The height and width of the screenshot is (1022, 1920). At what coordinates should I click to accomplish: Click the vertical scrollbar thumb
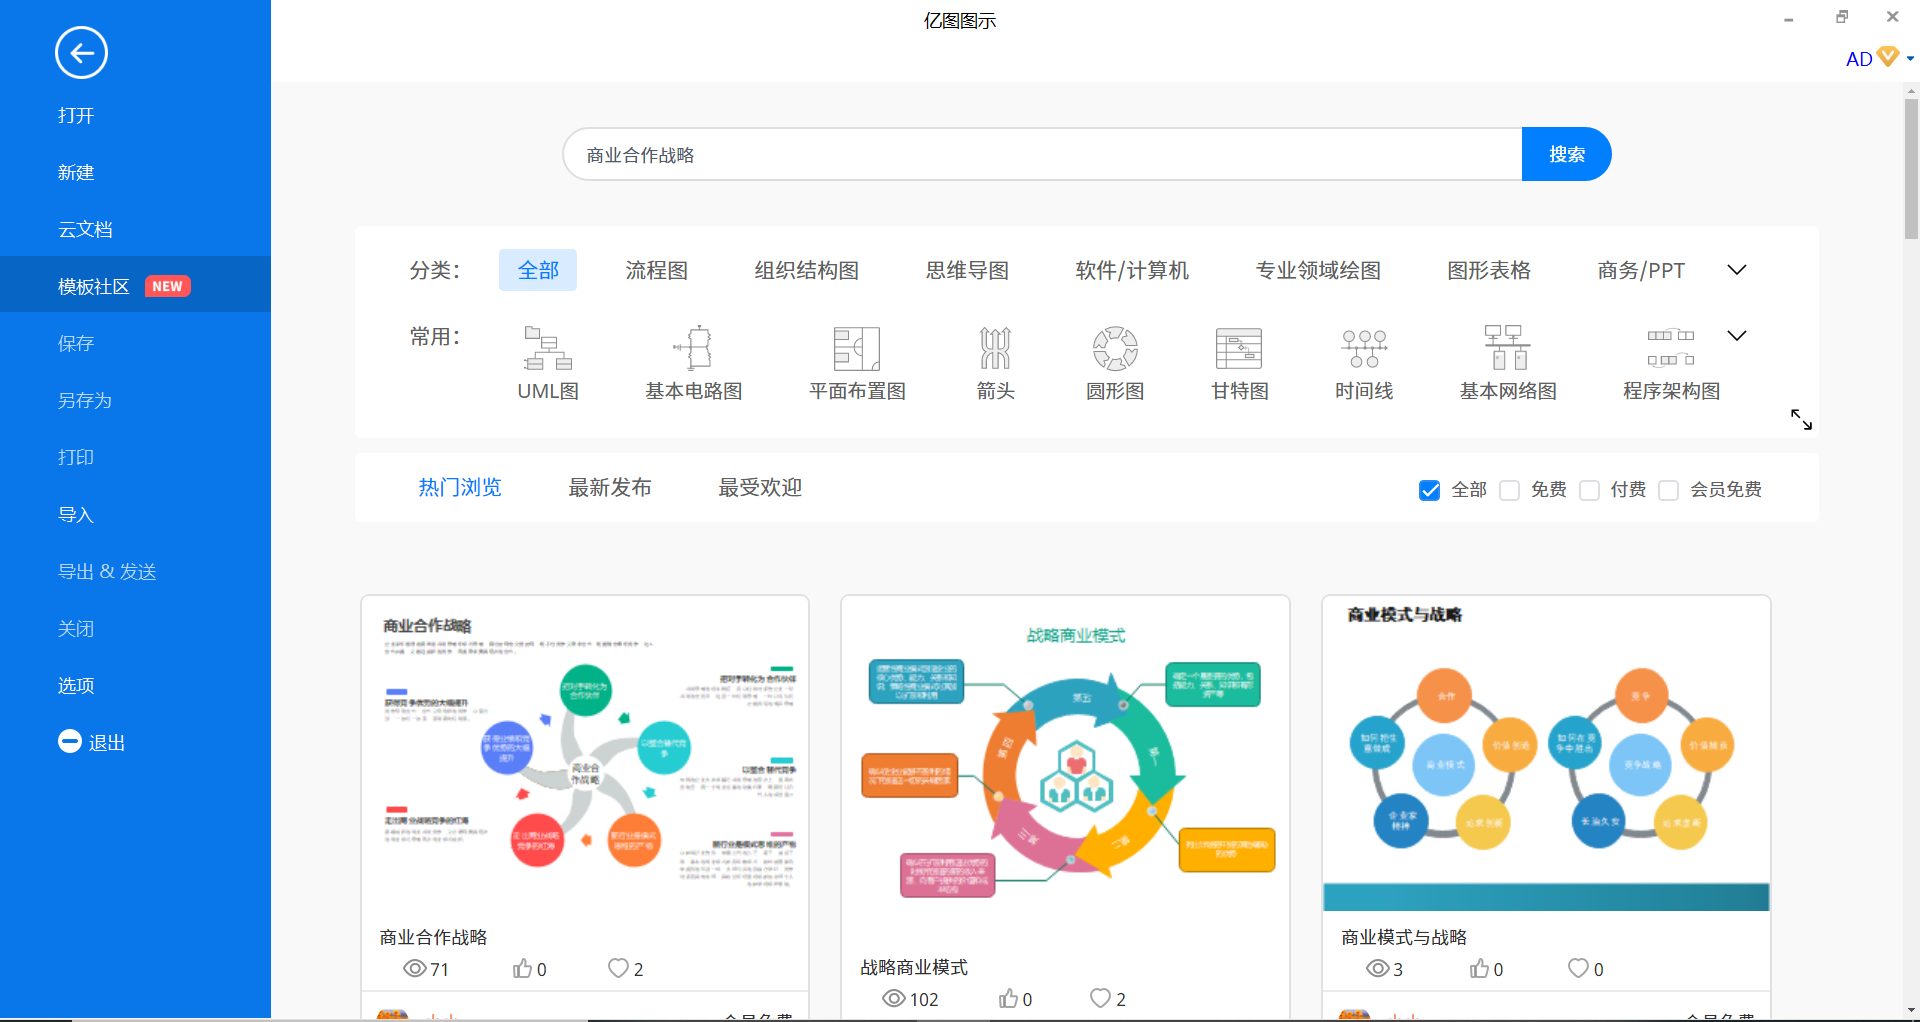pos(1911,168)
